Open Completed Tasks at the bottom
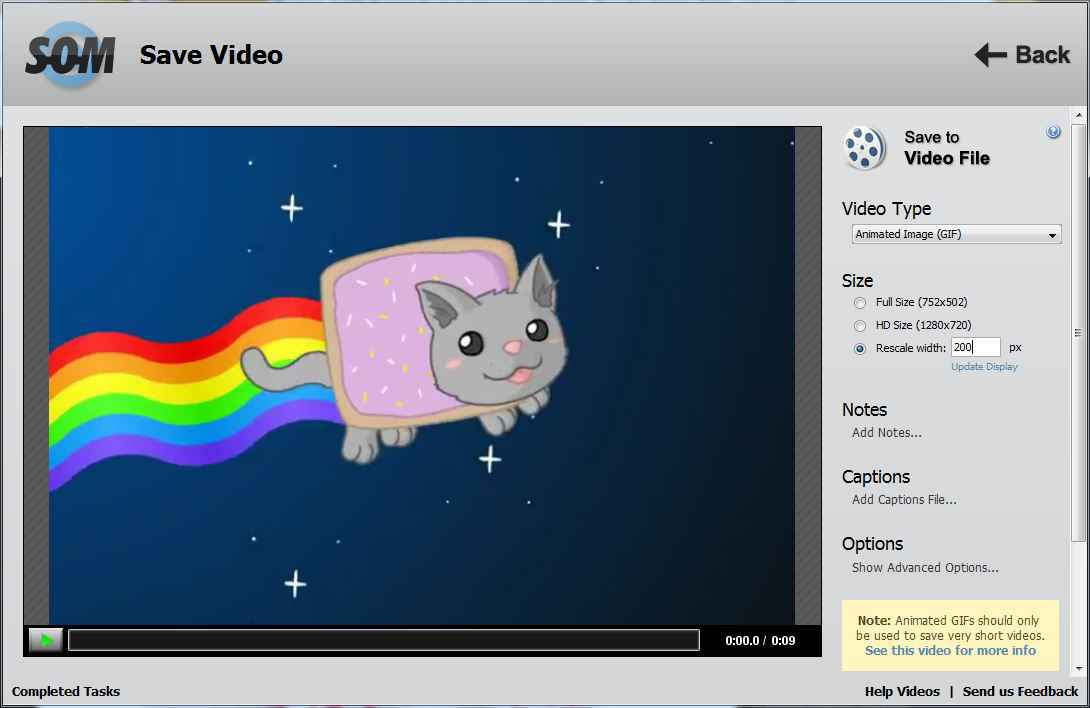The width and height of the screenshot is (1090, 708). tap(66, 691)
